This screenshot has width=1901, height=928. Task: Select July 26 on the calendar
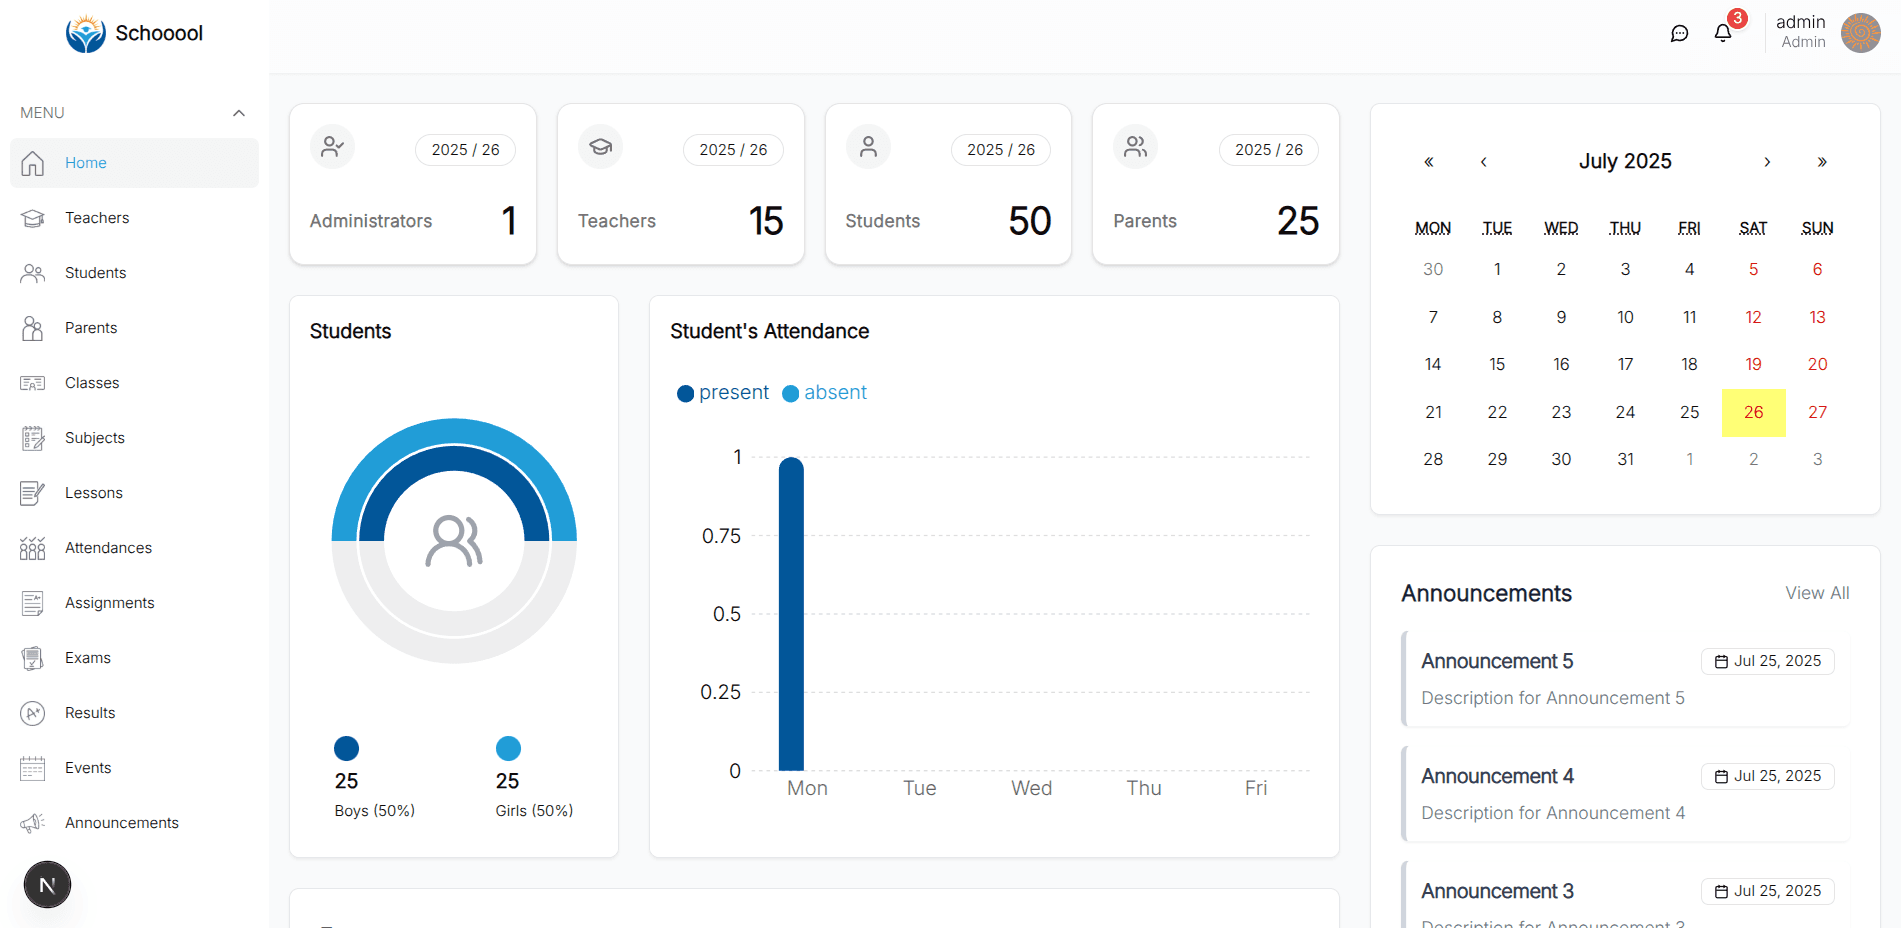click(x=1753, y=412)
